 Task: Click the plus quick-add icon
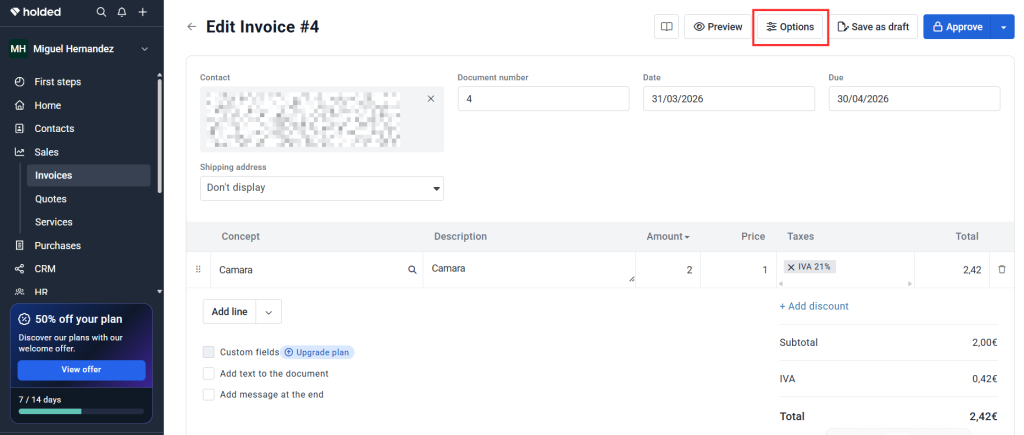click(x=143, y=12)
